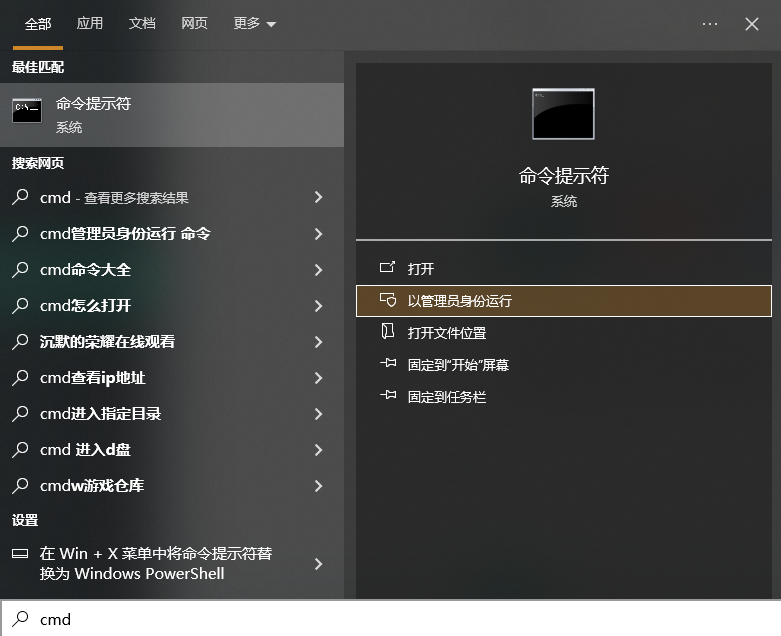Image resolution: width=781 pixels, height=636 pixels.
Task: Open suggestion cmdw游戏仓库
Action: [x=172, y=486]
